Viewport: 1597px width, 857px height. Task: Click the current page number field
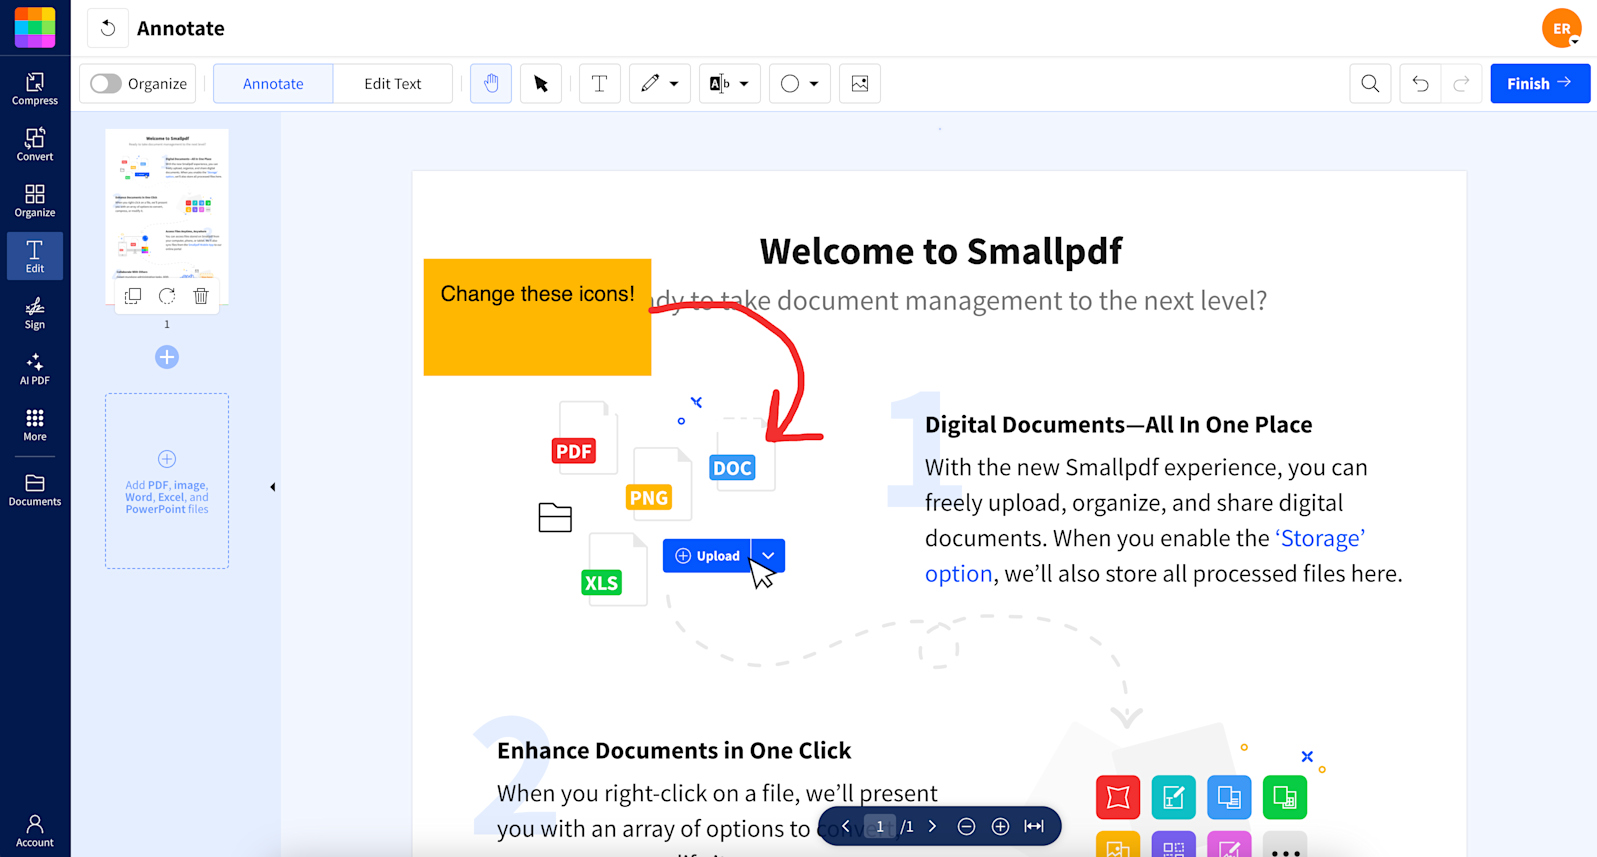880,826
